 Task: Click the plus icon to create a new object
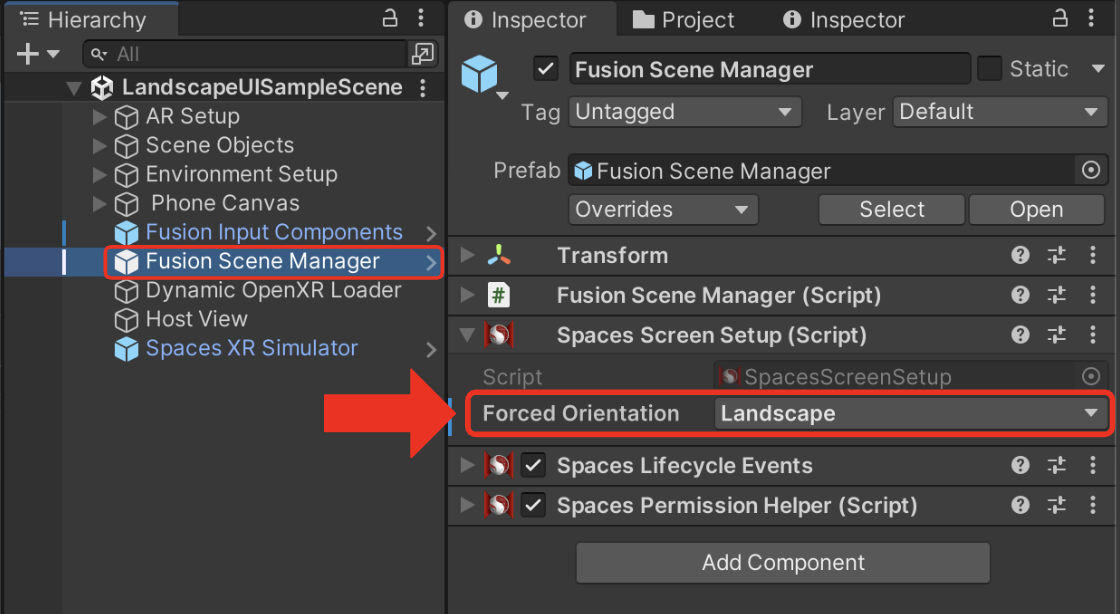27,54
